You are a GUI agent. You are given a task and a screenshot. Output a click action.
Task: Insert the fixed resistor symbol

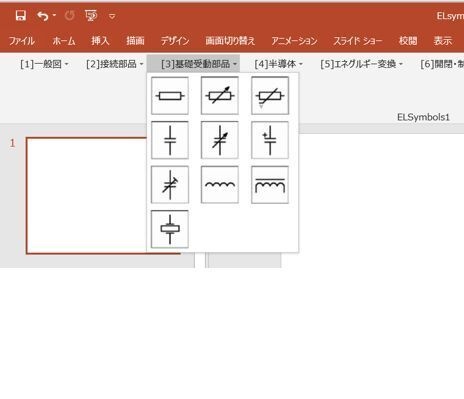170,96
